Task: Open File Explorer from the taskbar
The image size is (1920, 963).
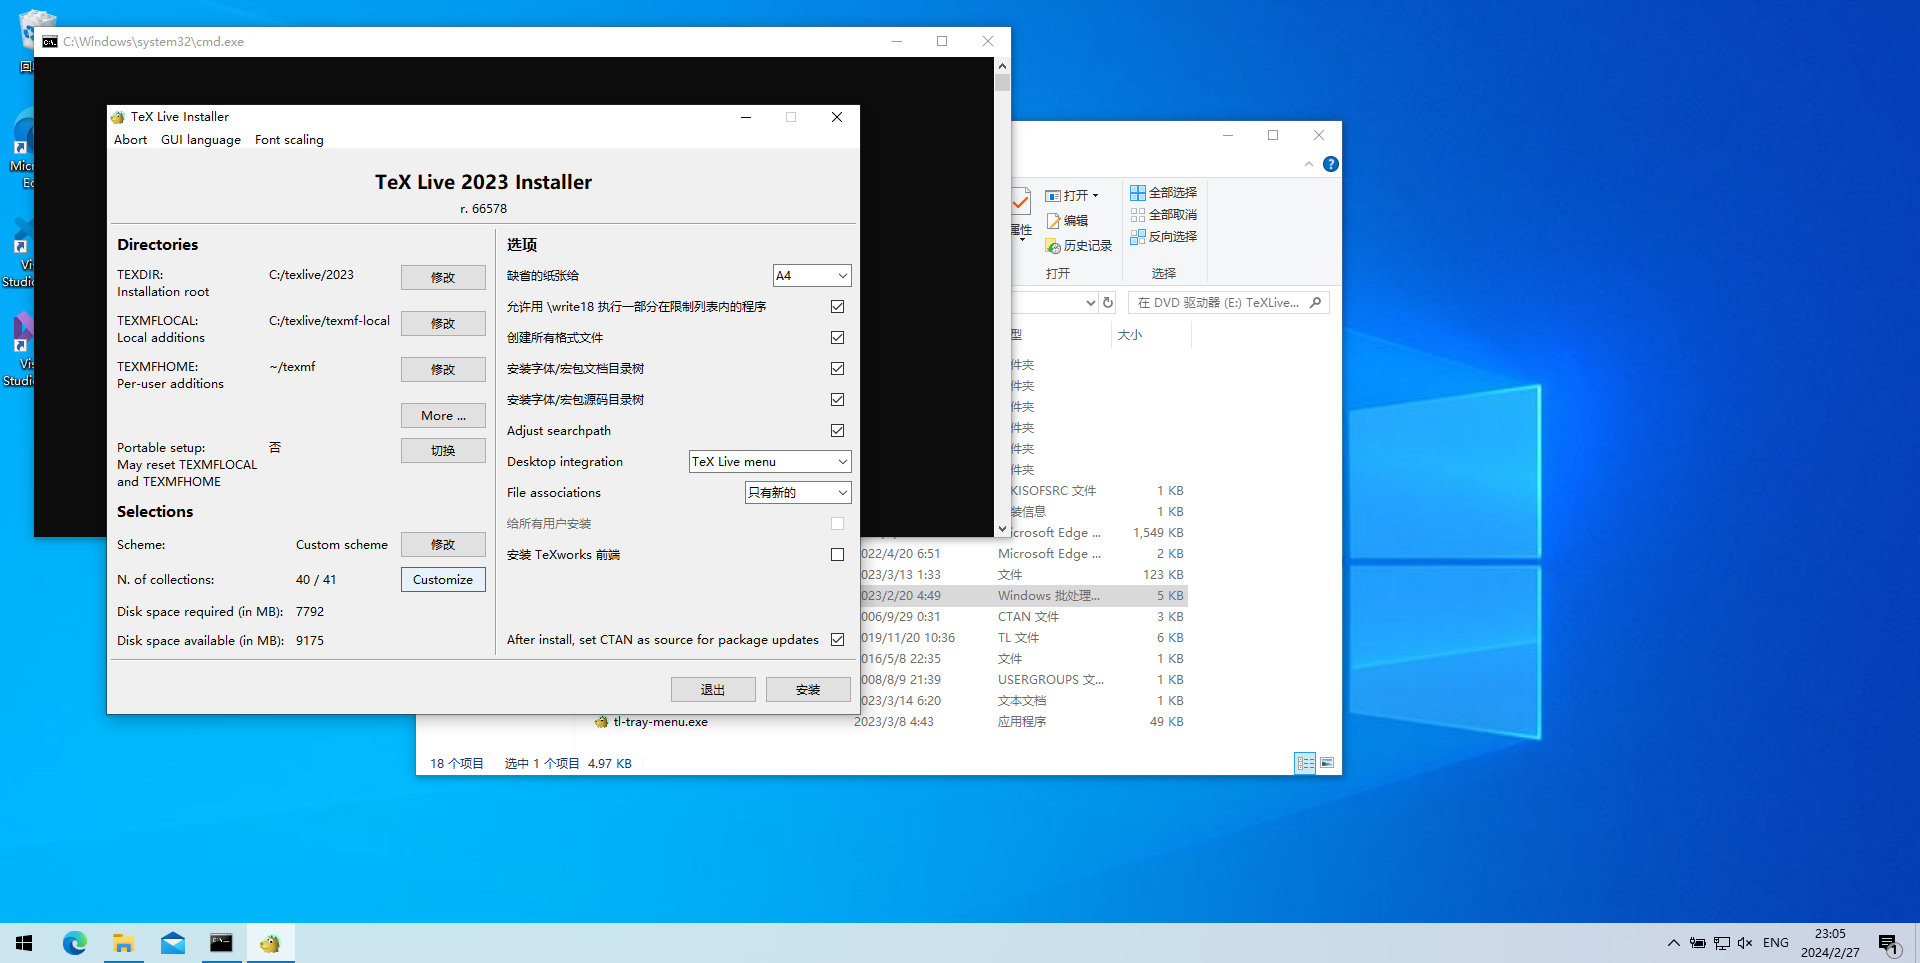Action: pos(123,943)
